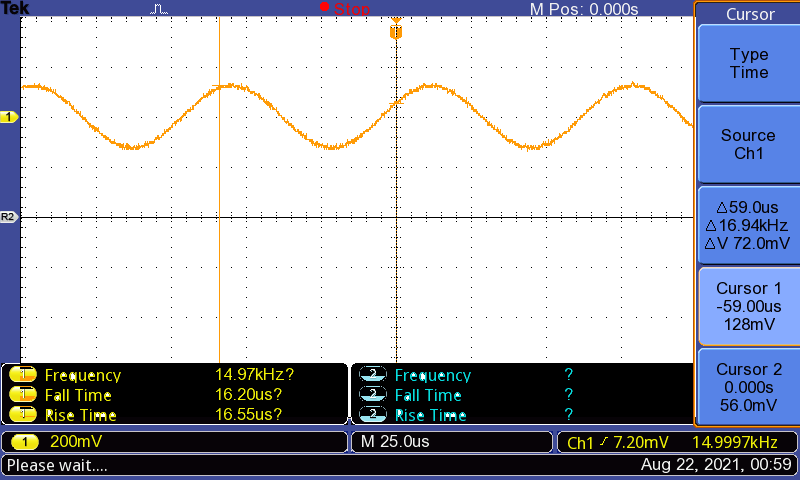Click the Please wait.... status message
800x480 pixels.
tap(57, 465)
